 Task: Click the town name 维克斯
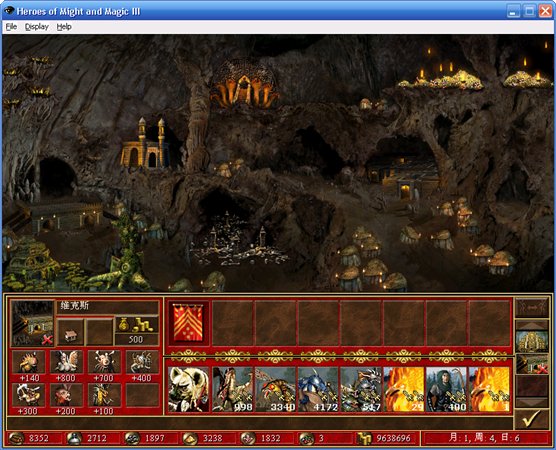(x=74, y=306)
